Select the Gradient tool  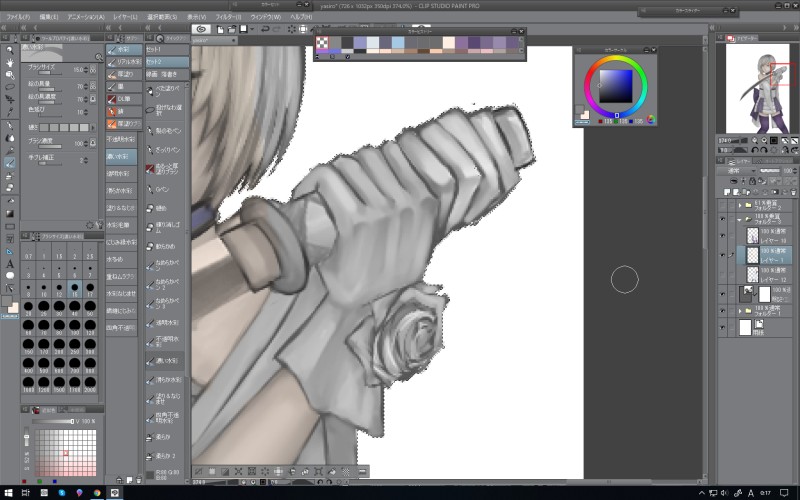point(10,214)
